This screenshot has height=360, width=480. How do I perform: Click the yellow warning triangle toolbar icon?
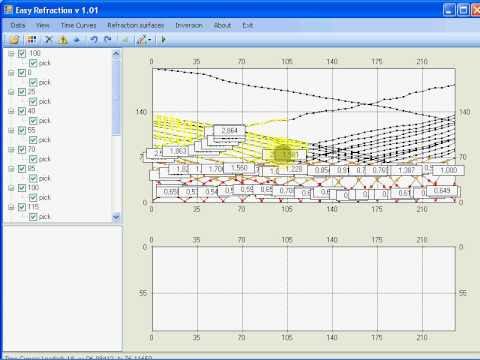(63, 40)
